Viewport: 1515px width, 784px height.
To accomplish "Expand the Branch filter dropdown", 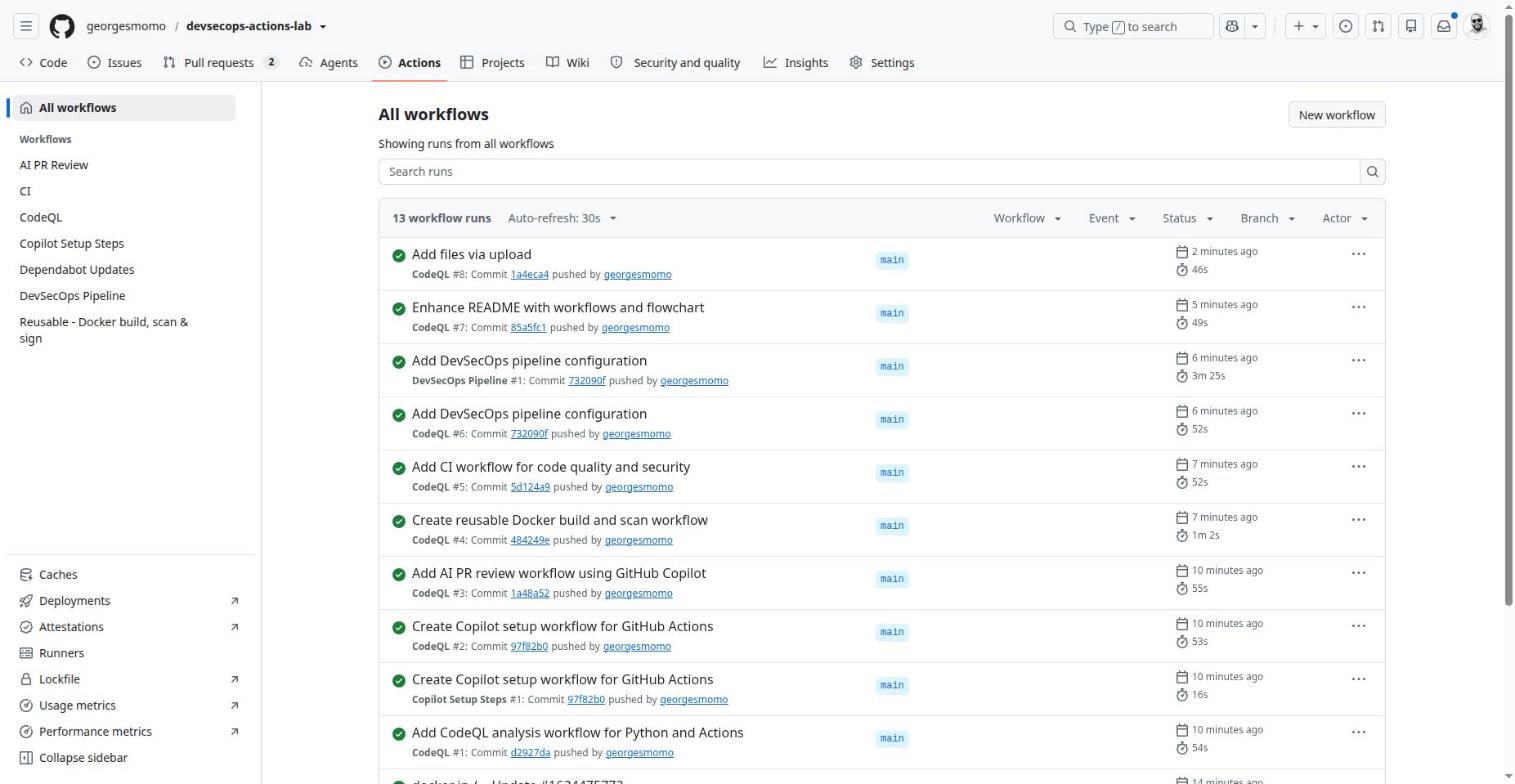I will [1267, 218].
